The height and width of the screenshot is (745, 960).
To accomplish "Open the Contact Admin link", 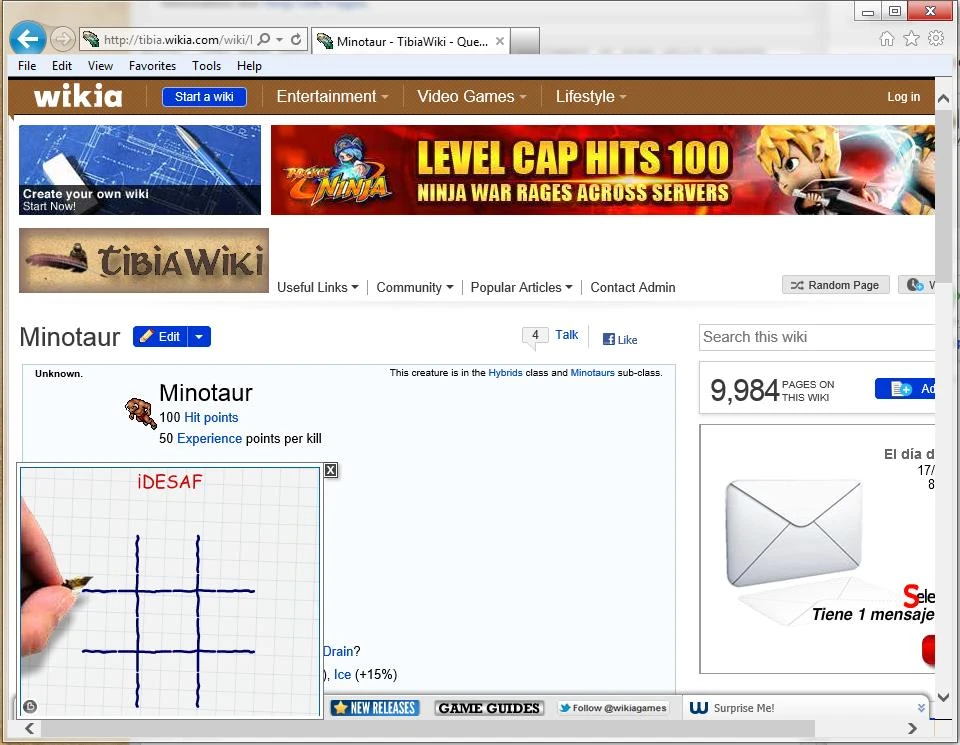I will point(632,287).
